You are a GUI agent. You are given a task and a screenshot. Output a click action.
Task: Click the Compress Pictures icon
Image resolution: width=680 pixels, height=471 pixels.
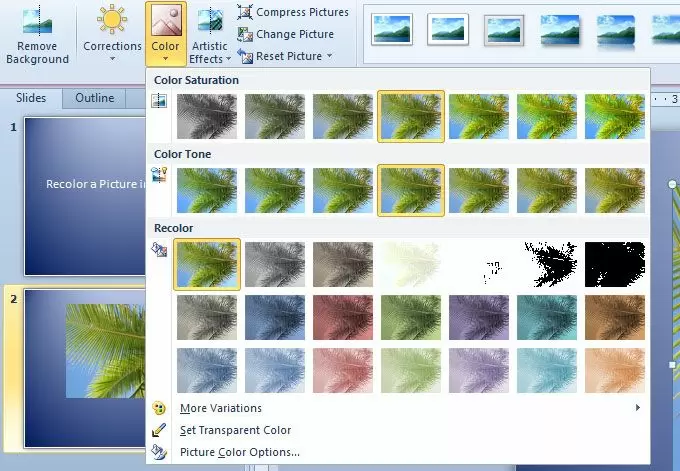[245, 13]
